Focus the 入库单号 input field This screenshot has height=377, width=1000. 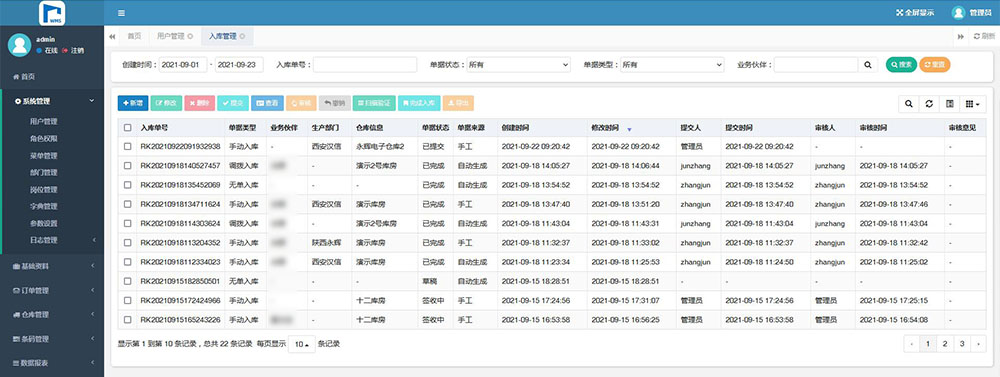[365, 64]
